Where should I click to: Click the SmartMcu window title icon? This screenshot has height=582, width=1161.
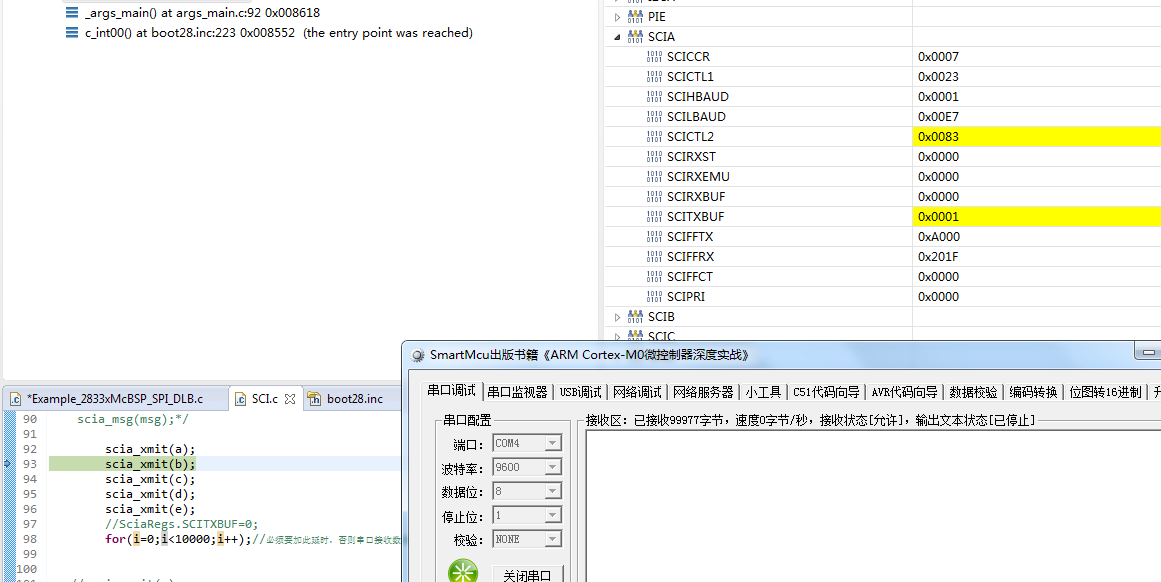(x=418, y=355)
